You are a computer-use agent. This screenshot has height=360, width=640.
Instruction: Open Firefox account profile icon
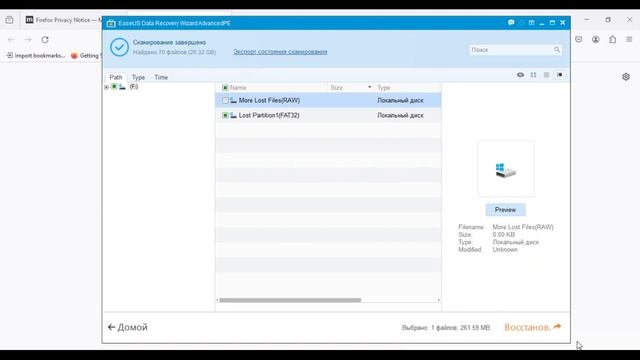pos(596,40)
